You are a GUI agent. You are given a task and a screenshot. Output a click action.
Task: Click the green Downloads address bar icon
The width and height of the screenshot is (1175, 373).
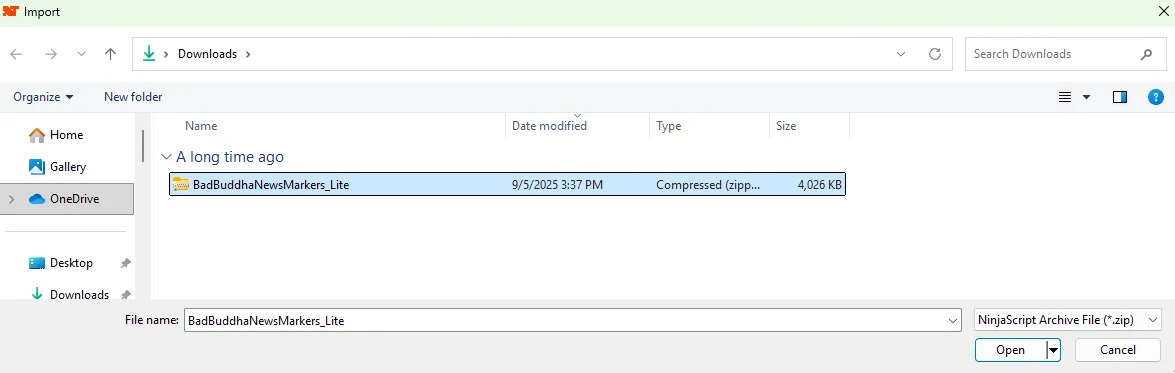point(149,54)
